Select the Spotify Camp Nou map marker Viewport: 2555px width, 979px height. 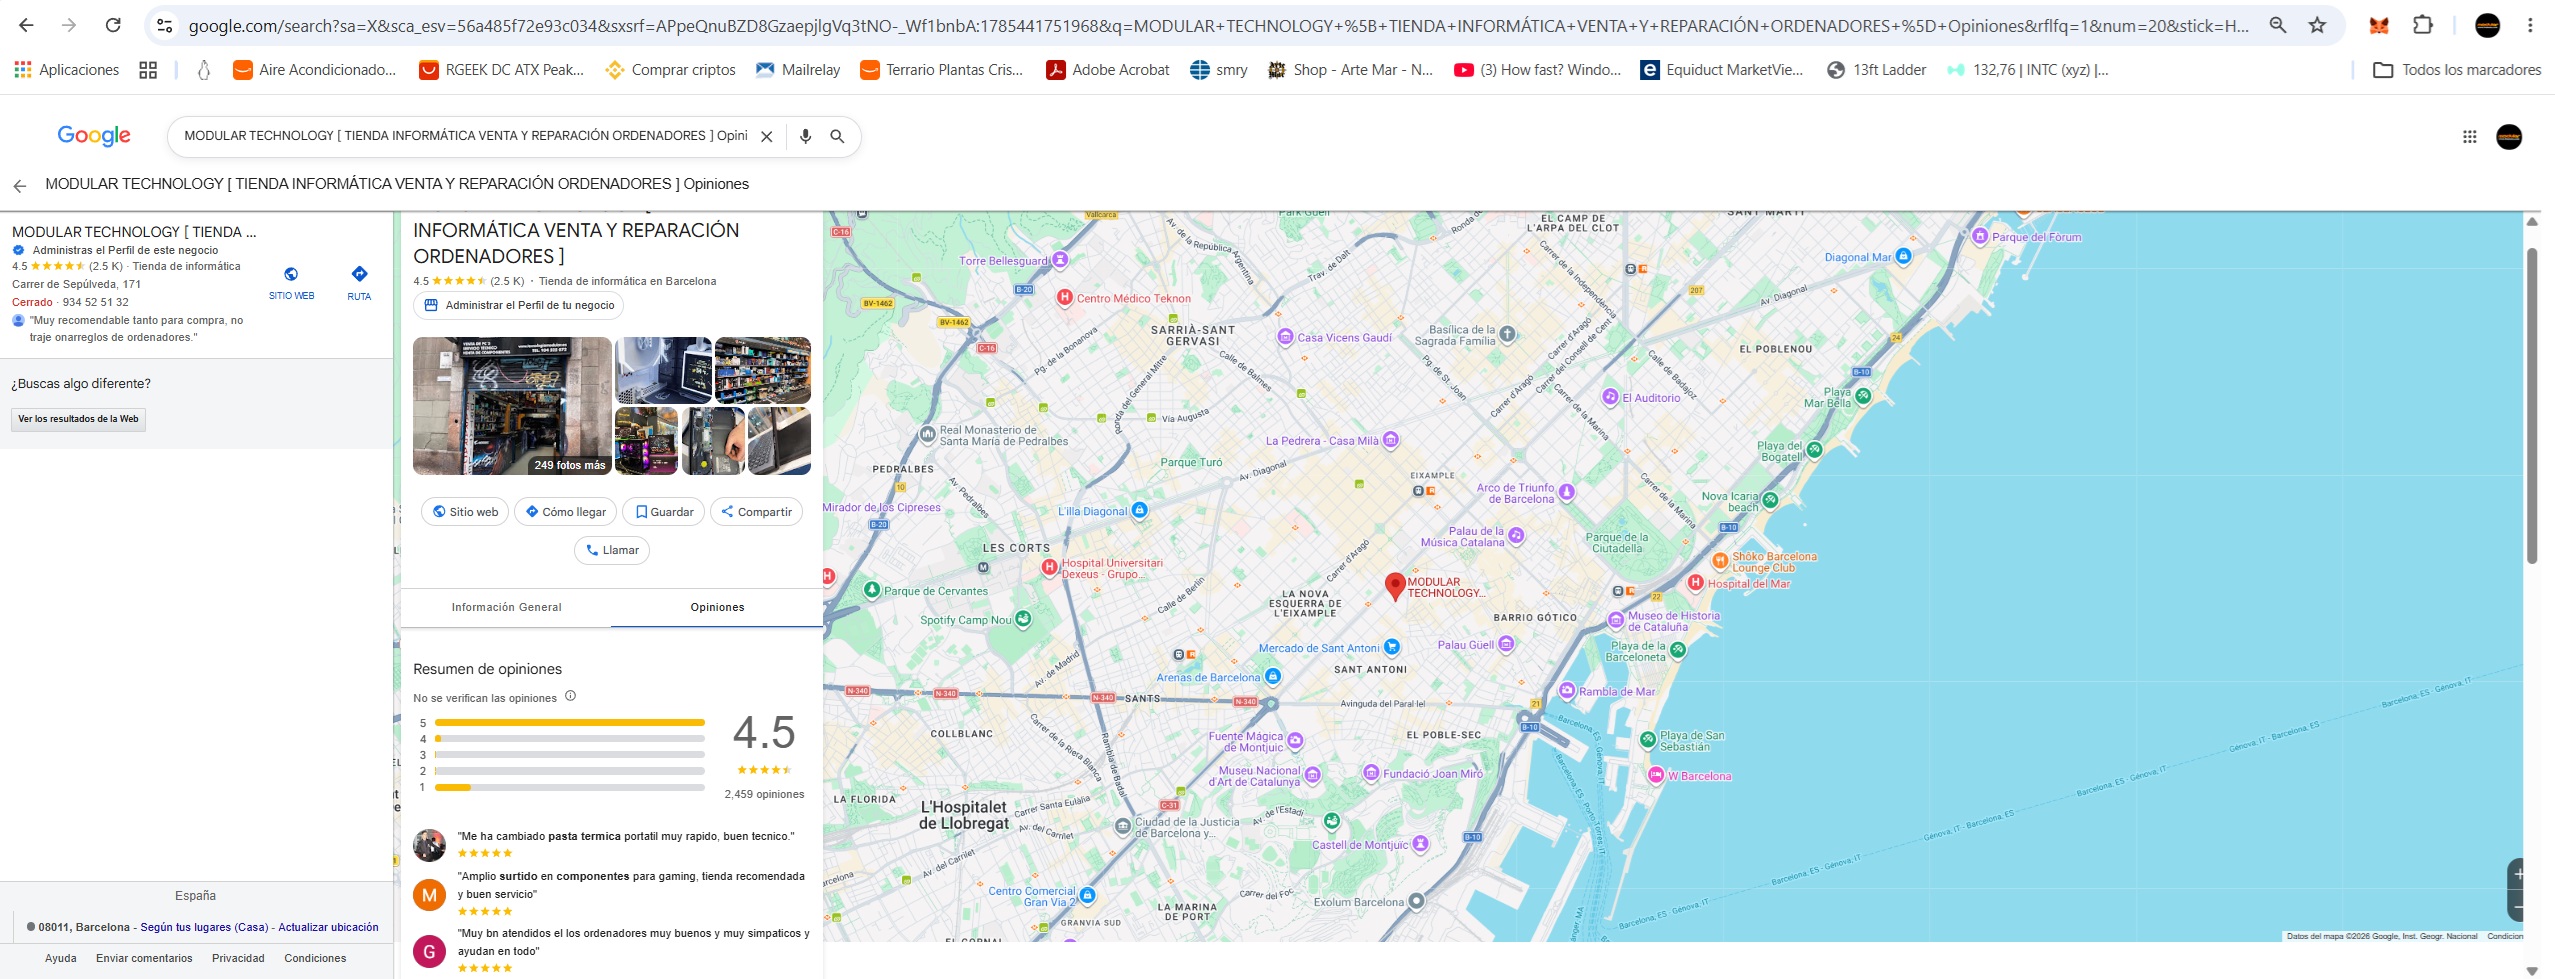coord(1022,619)
